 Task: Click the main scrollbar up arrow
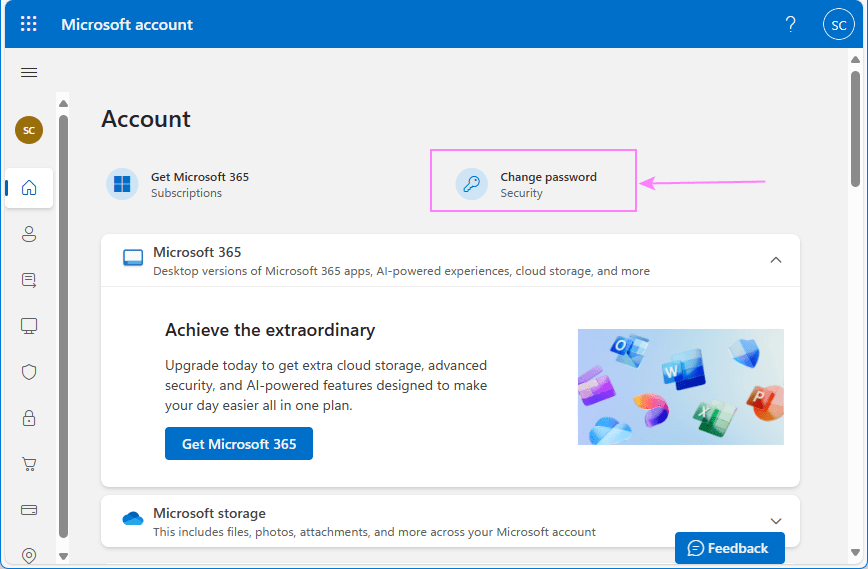855,59
